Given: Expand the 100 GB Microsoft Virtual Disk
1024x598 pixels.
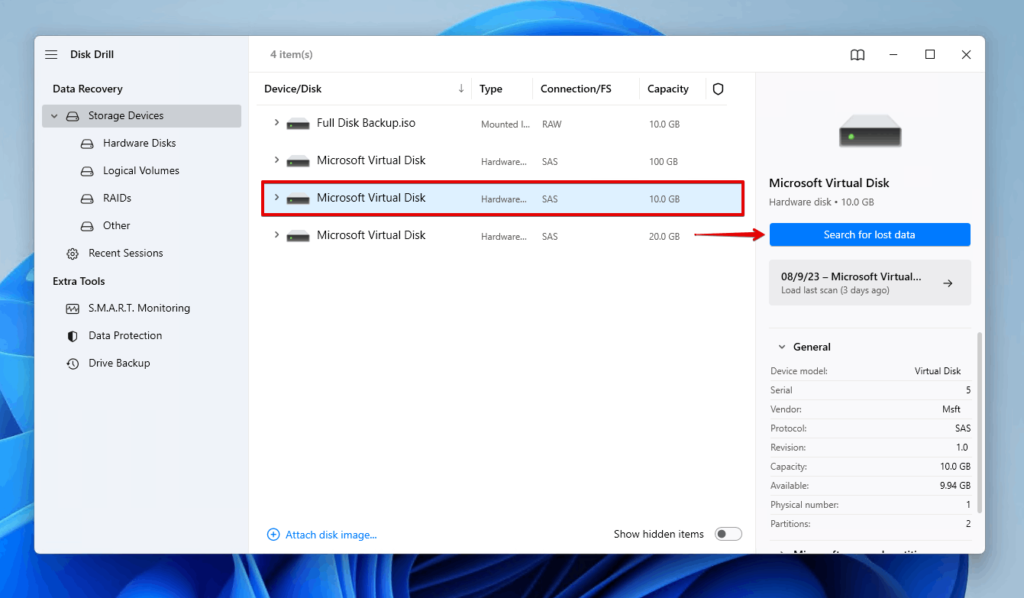Looking at the screenshot, I should pos(277,160).
